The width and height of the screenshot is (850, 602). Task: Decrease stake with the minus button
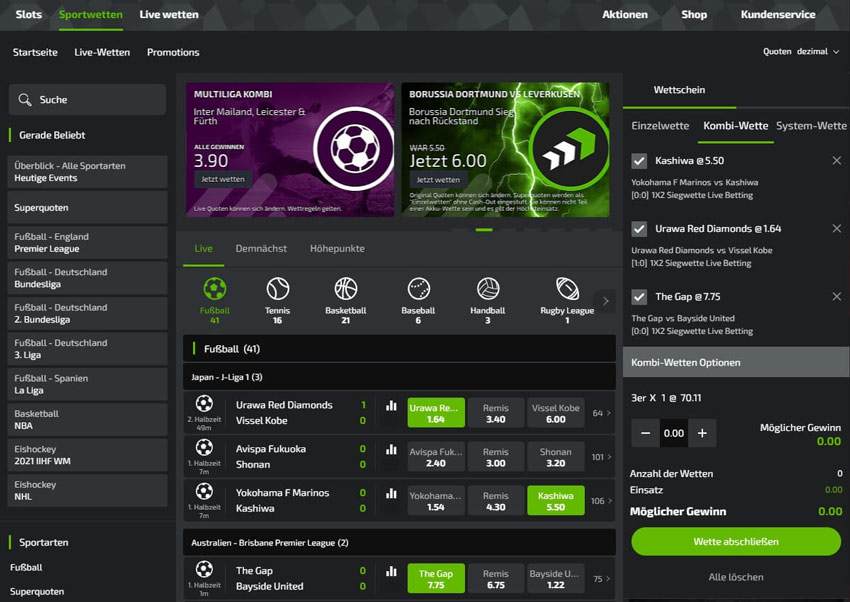click(x=646, y=433)
